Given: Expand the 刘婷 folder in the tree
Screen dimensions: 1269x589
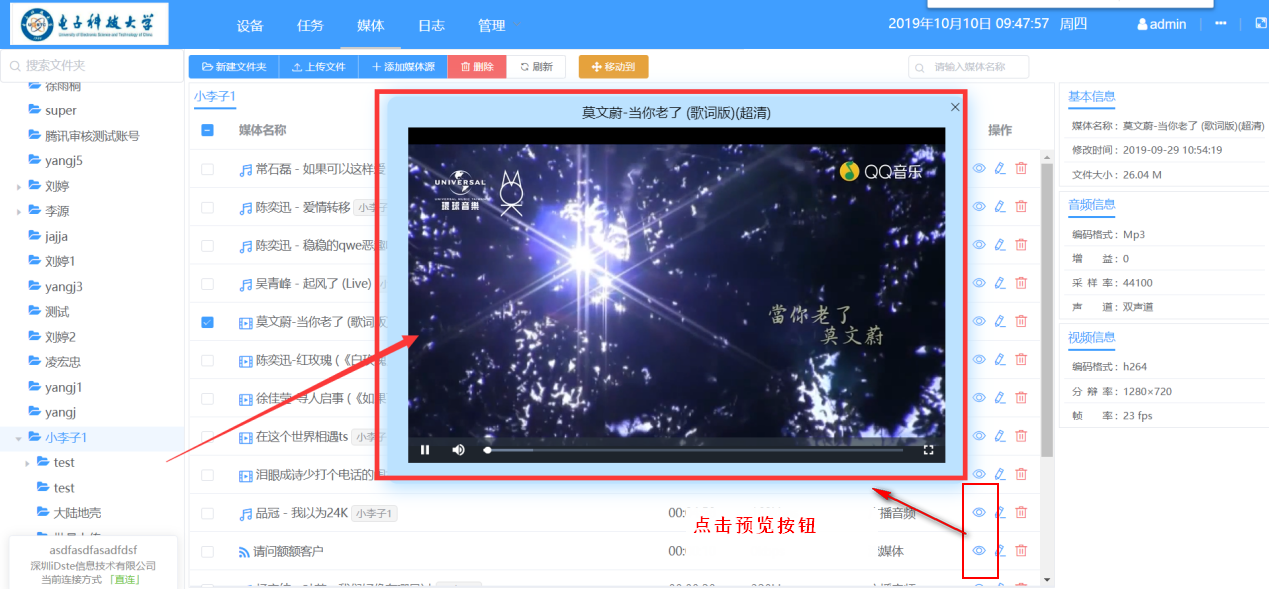Looking at the screenshot, I should coord(19,187).
